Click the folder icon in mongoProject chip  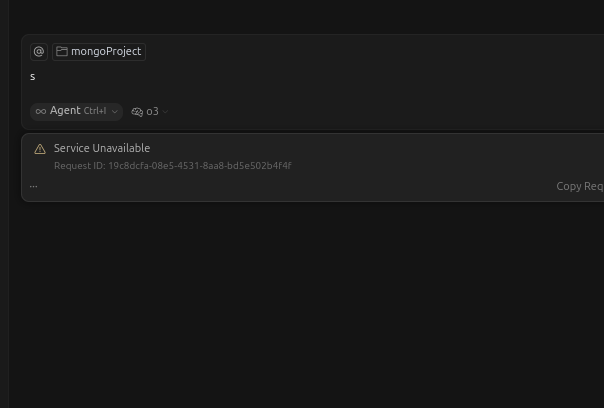point(62,51)
